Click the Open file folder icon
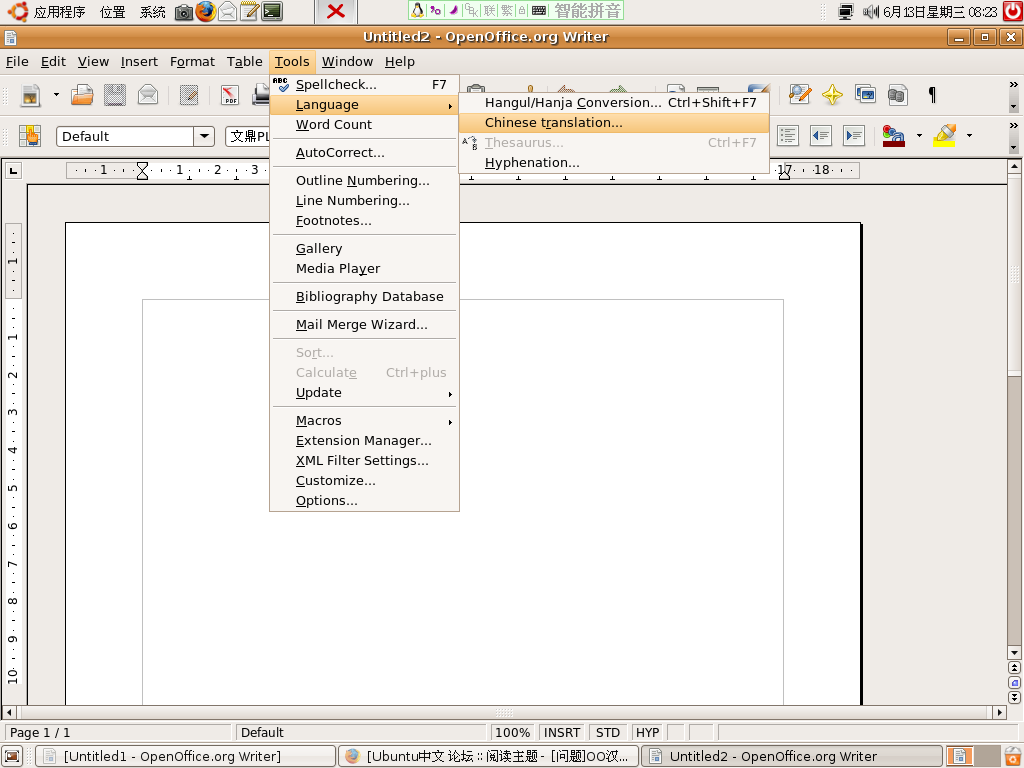 (x=82, y=95)
